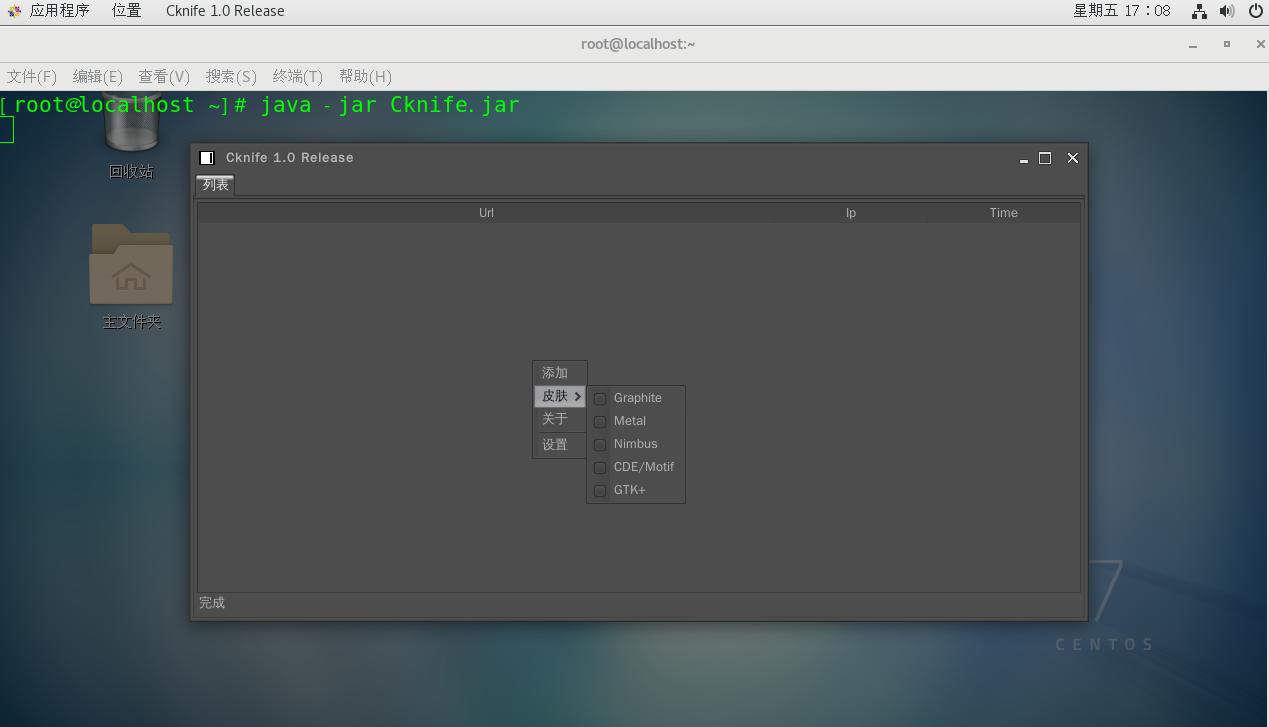Maximize the Cknife window
Viewport: 1269px width, 727px height.
pos(1045,158)
